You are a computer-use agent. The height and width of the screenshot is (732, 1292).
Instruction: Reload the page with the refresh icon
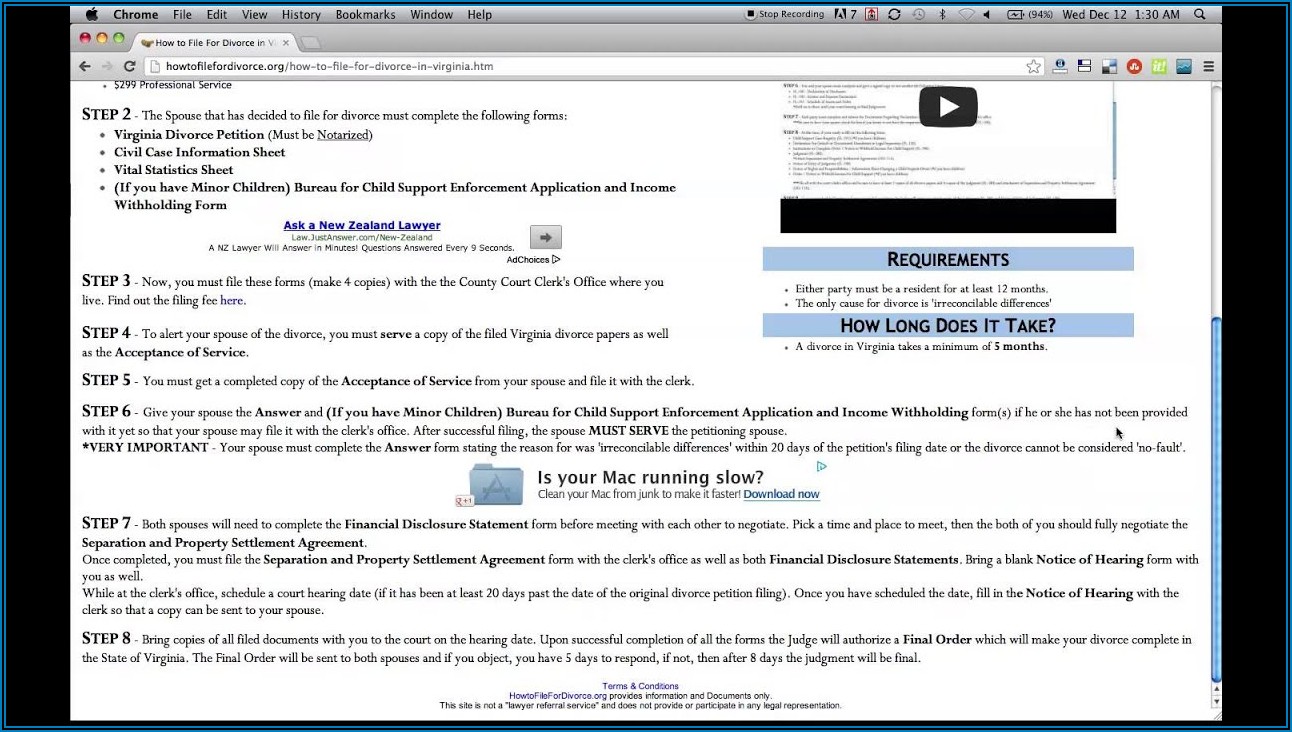coord(129,66)
